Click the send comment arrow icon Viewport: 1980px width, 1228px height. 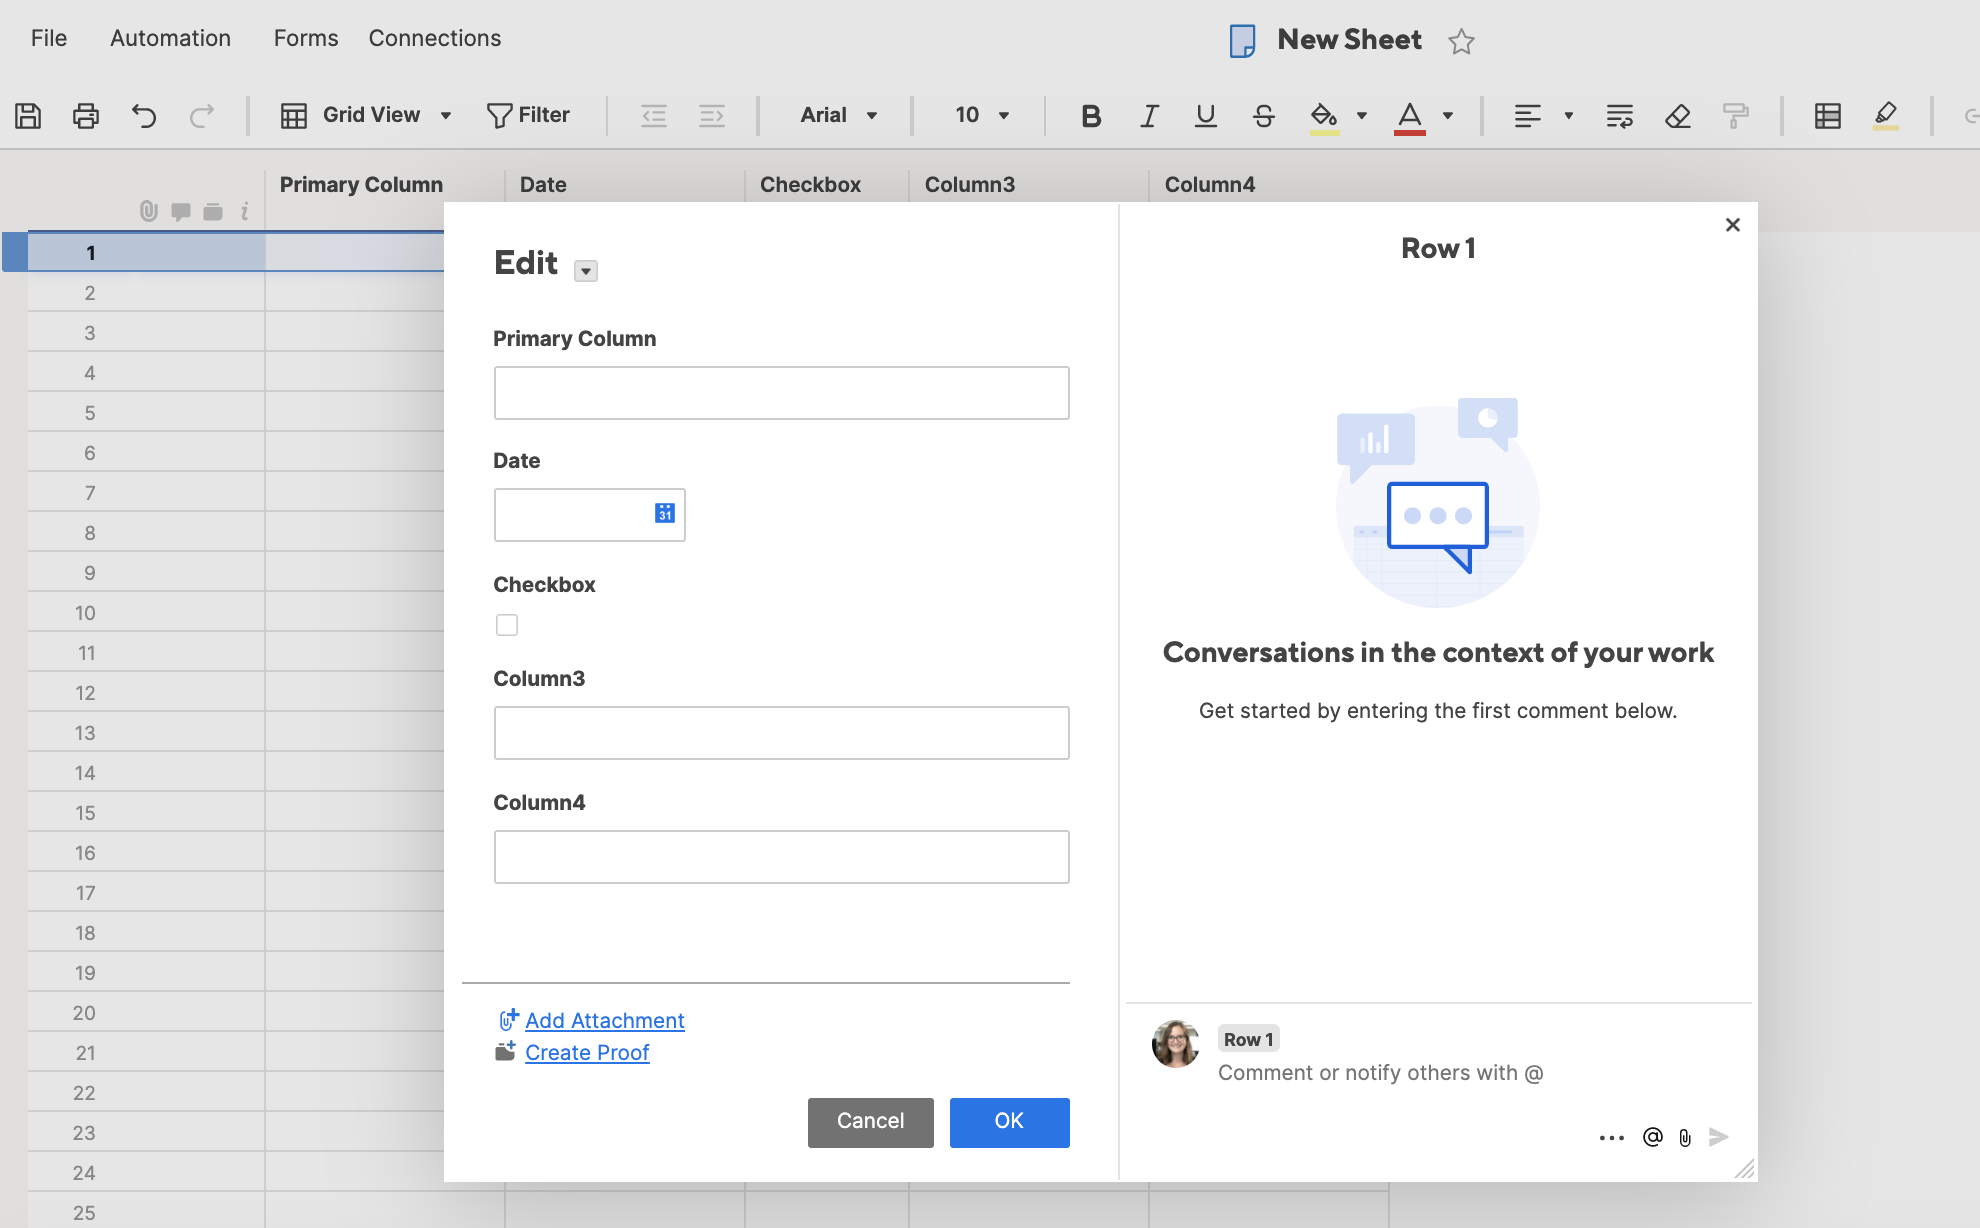(x=1719, y=1137)
